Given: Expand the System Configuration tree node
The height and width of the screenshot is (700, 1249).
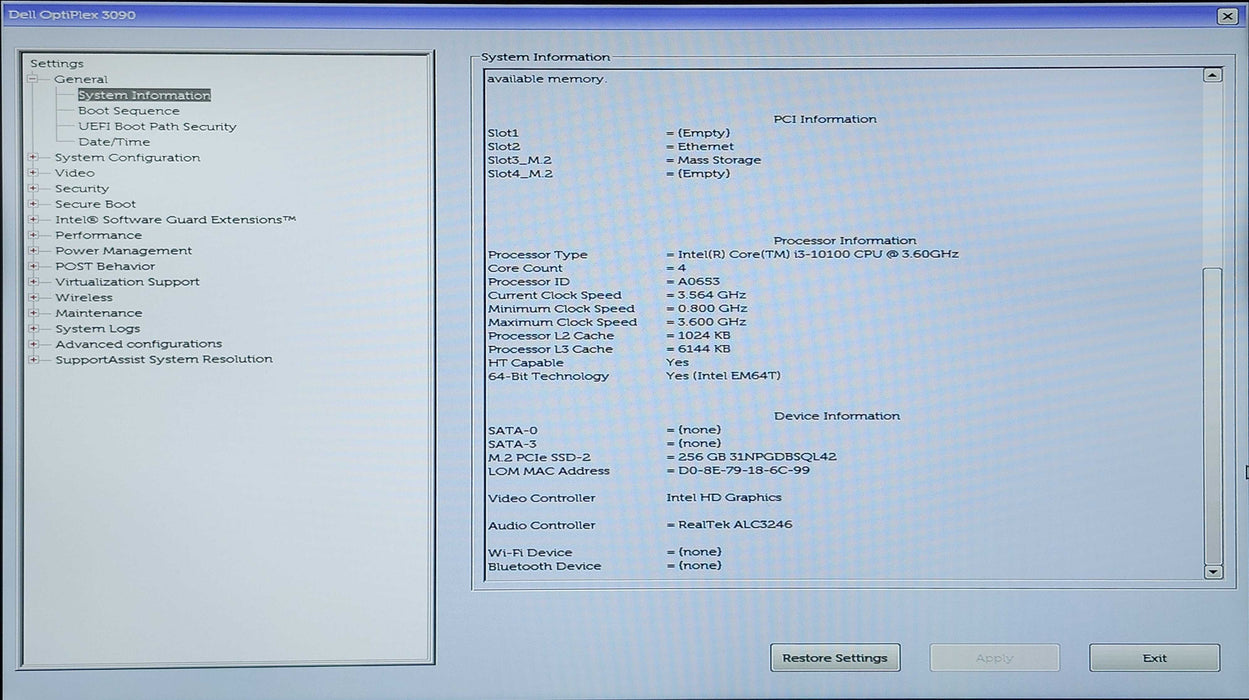Looking at the screenshot, I should click(34, 158).
